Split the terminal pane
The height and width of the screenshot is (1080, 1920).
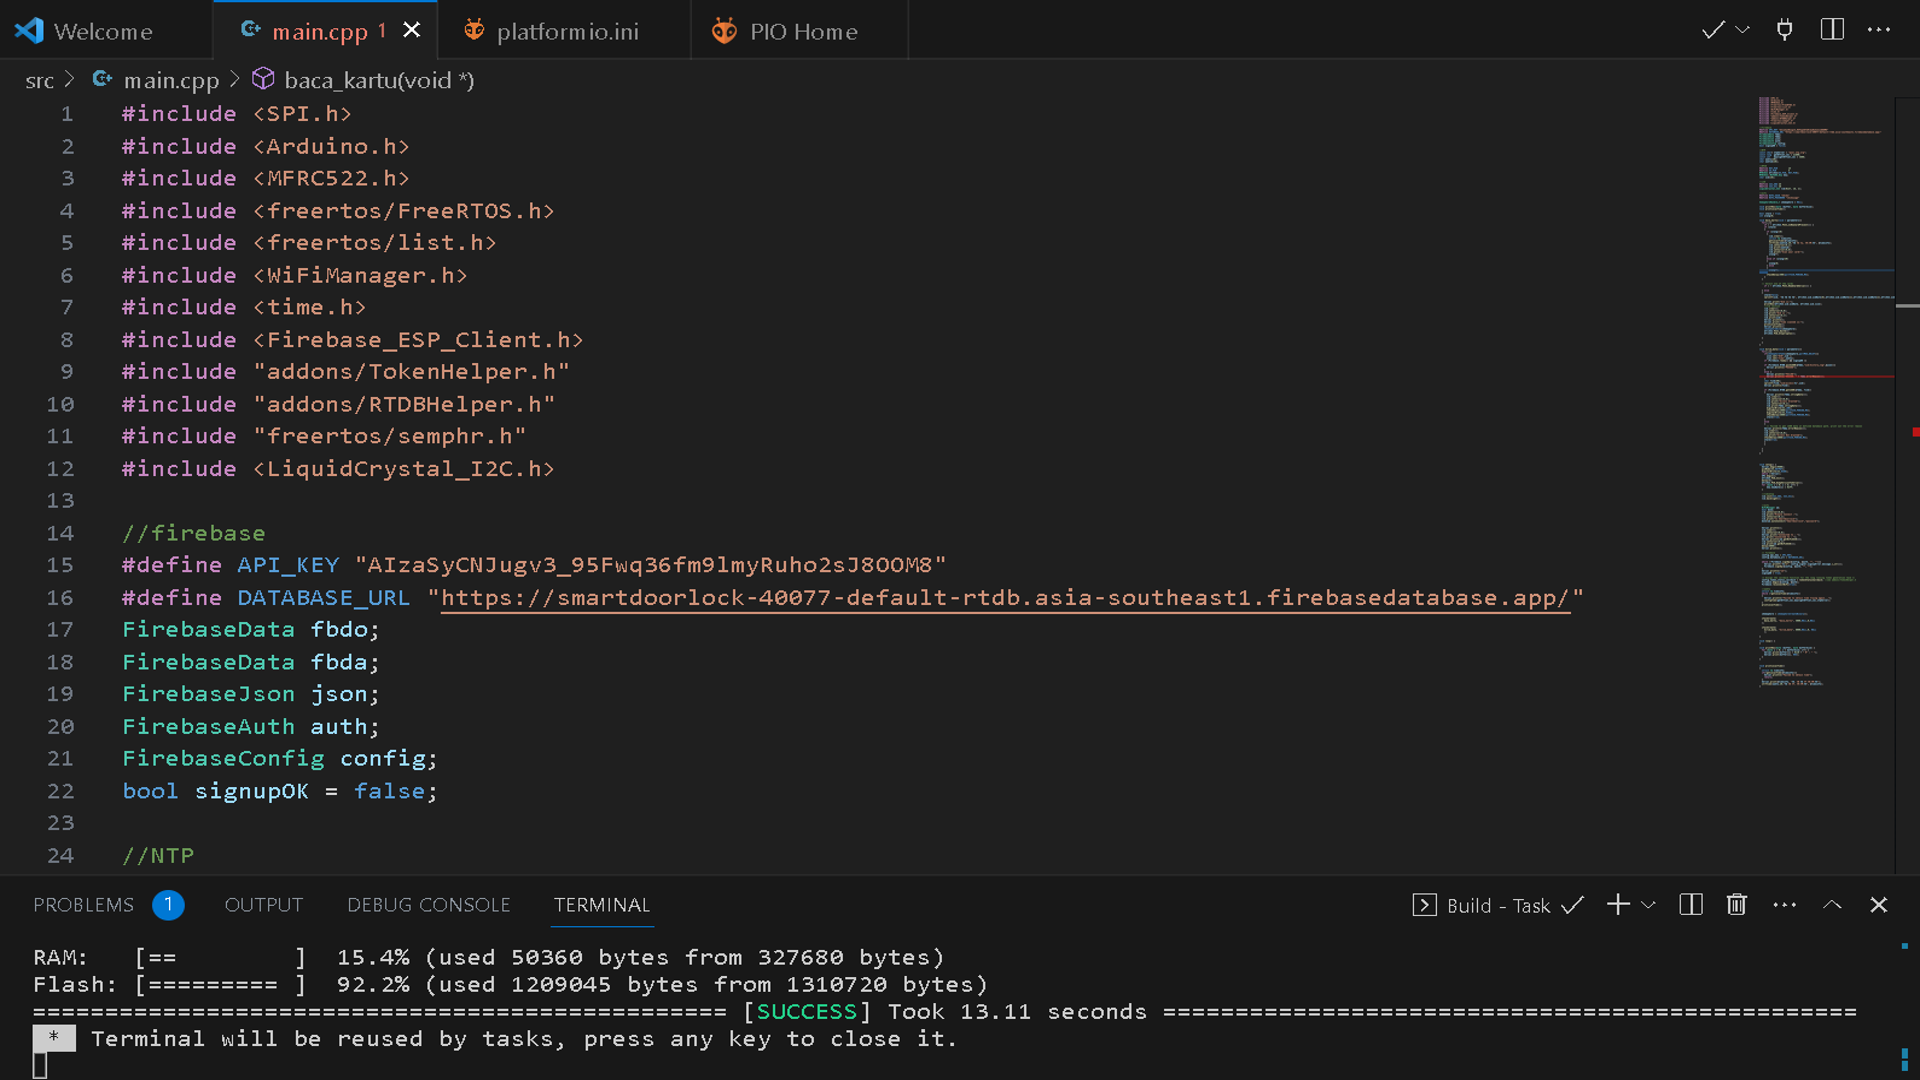pos(1691,905)
